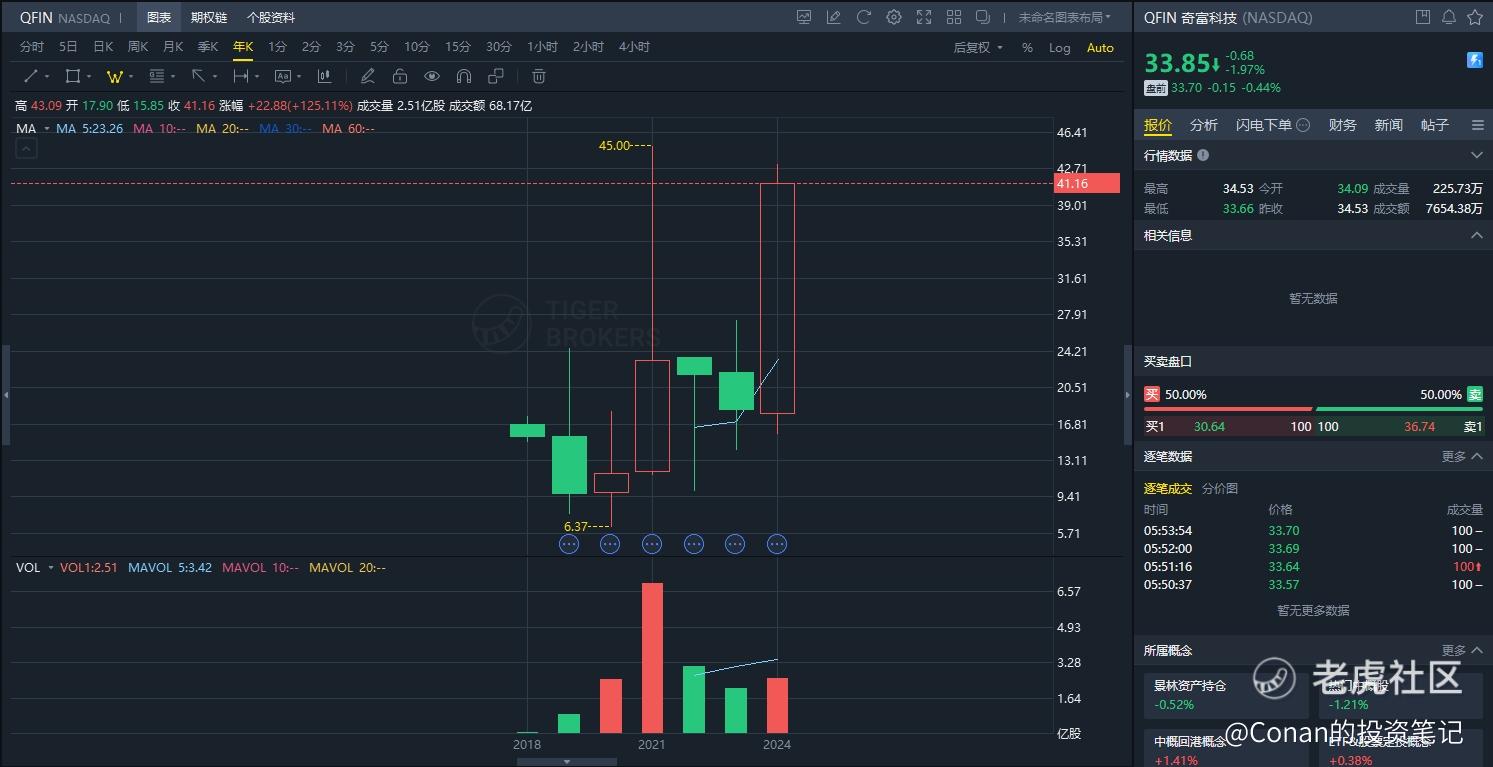Screen dimensions: 1493x767
Task: Select the arrow annotation tool
Action: coord(198,76)
